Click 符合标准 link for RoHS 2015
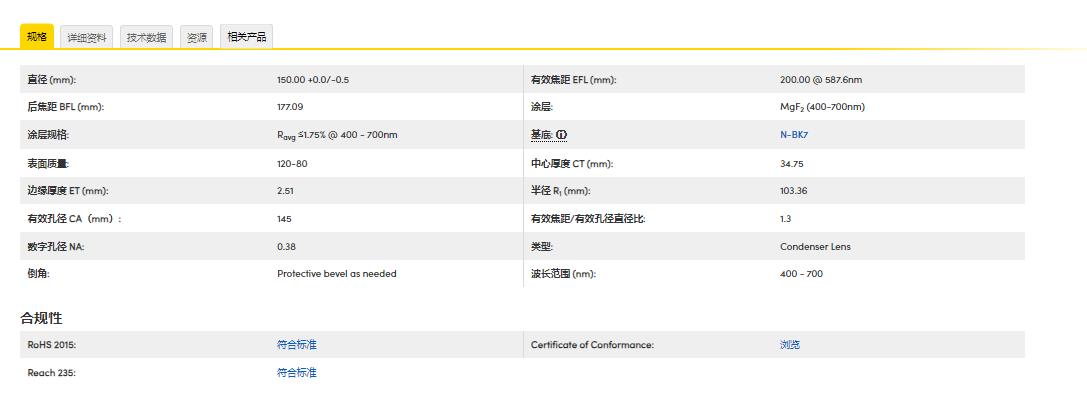 (x=296, y=345)
